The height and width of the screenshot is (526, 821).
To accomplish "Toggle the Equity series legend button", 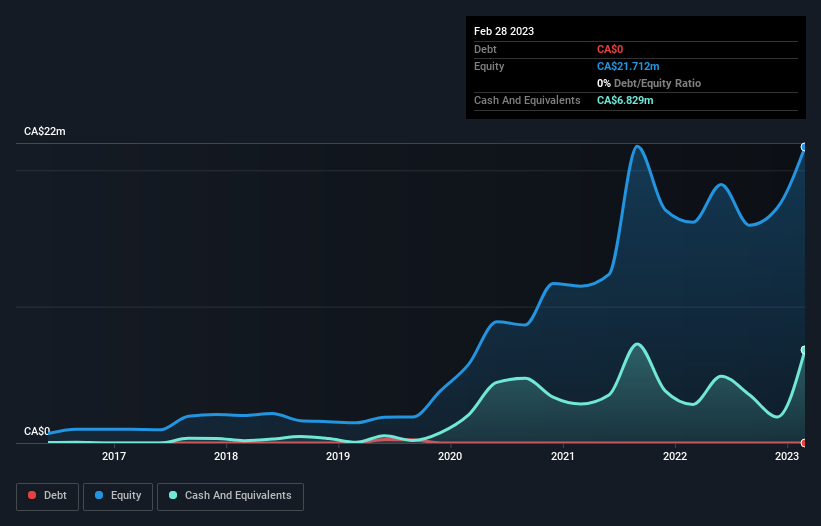I will (118, 496).
